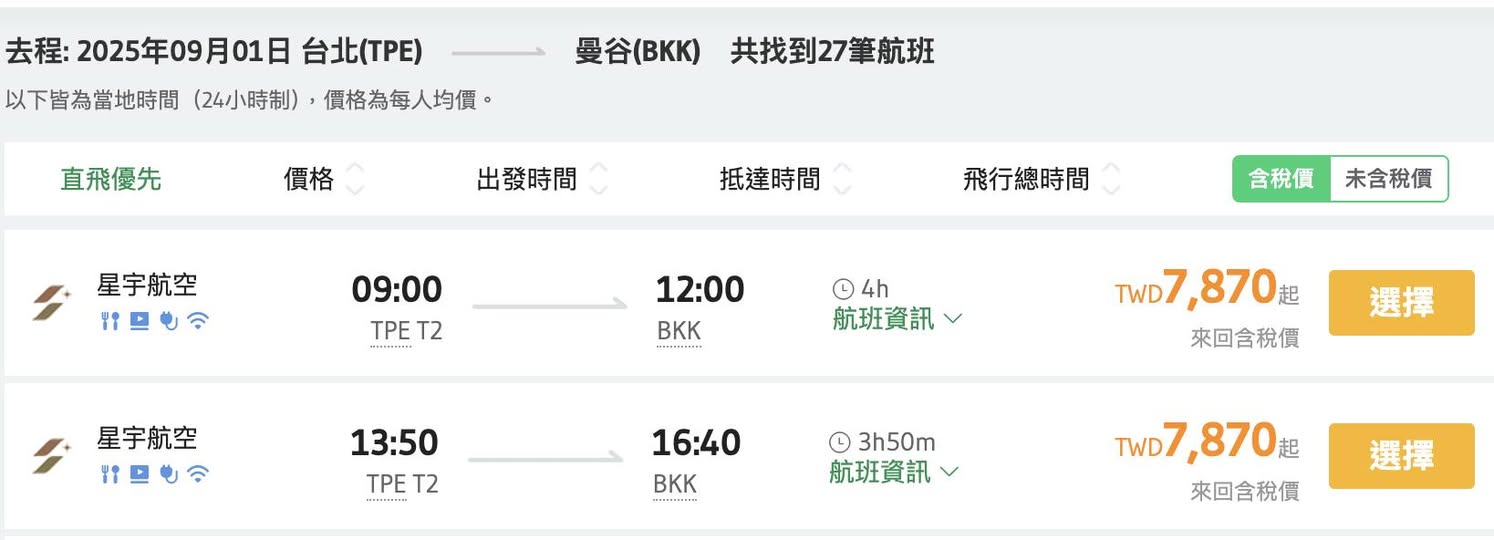Expand 航班資訊 for the 13:50 flight
The image size is (1494, 540).
click(x=893, y=472)
